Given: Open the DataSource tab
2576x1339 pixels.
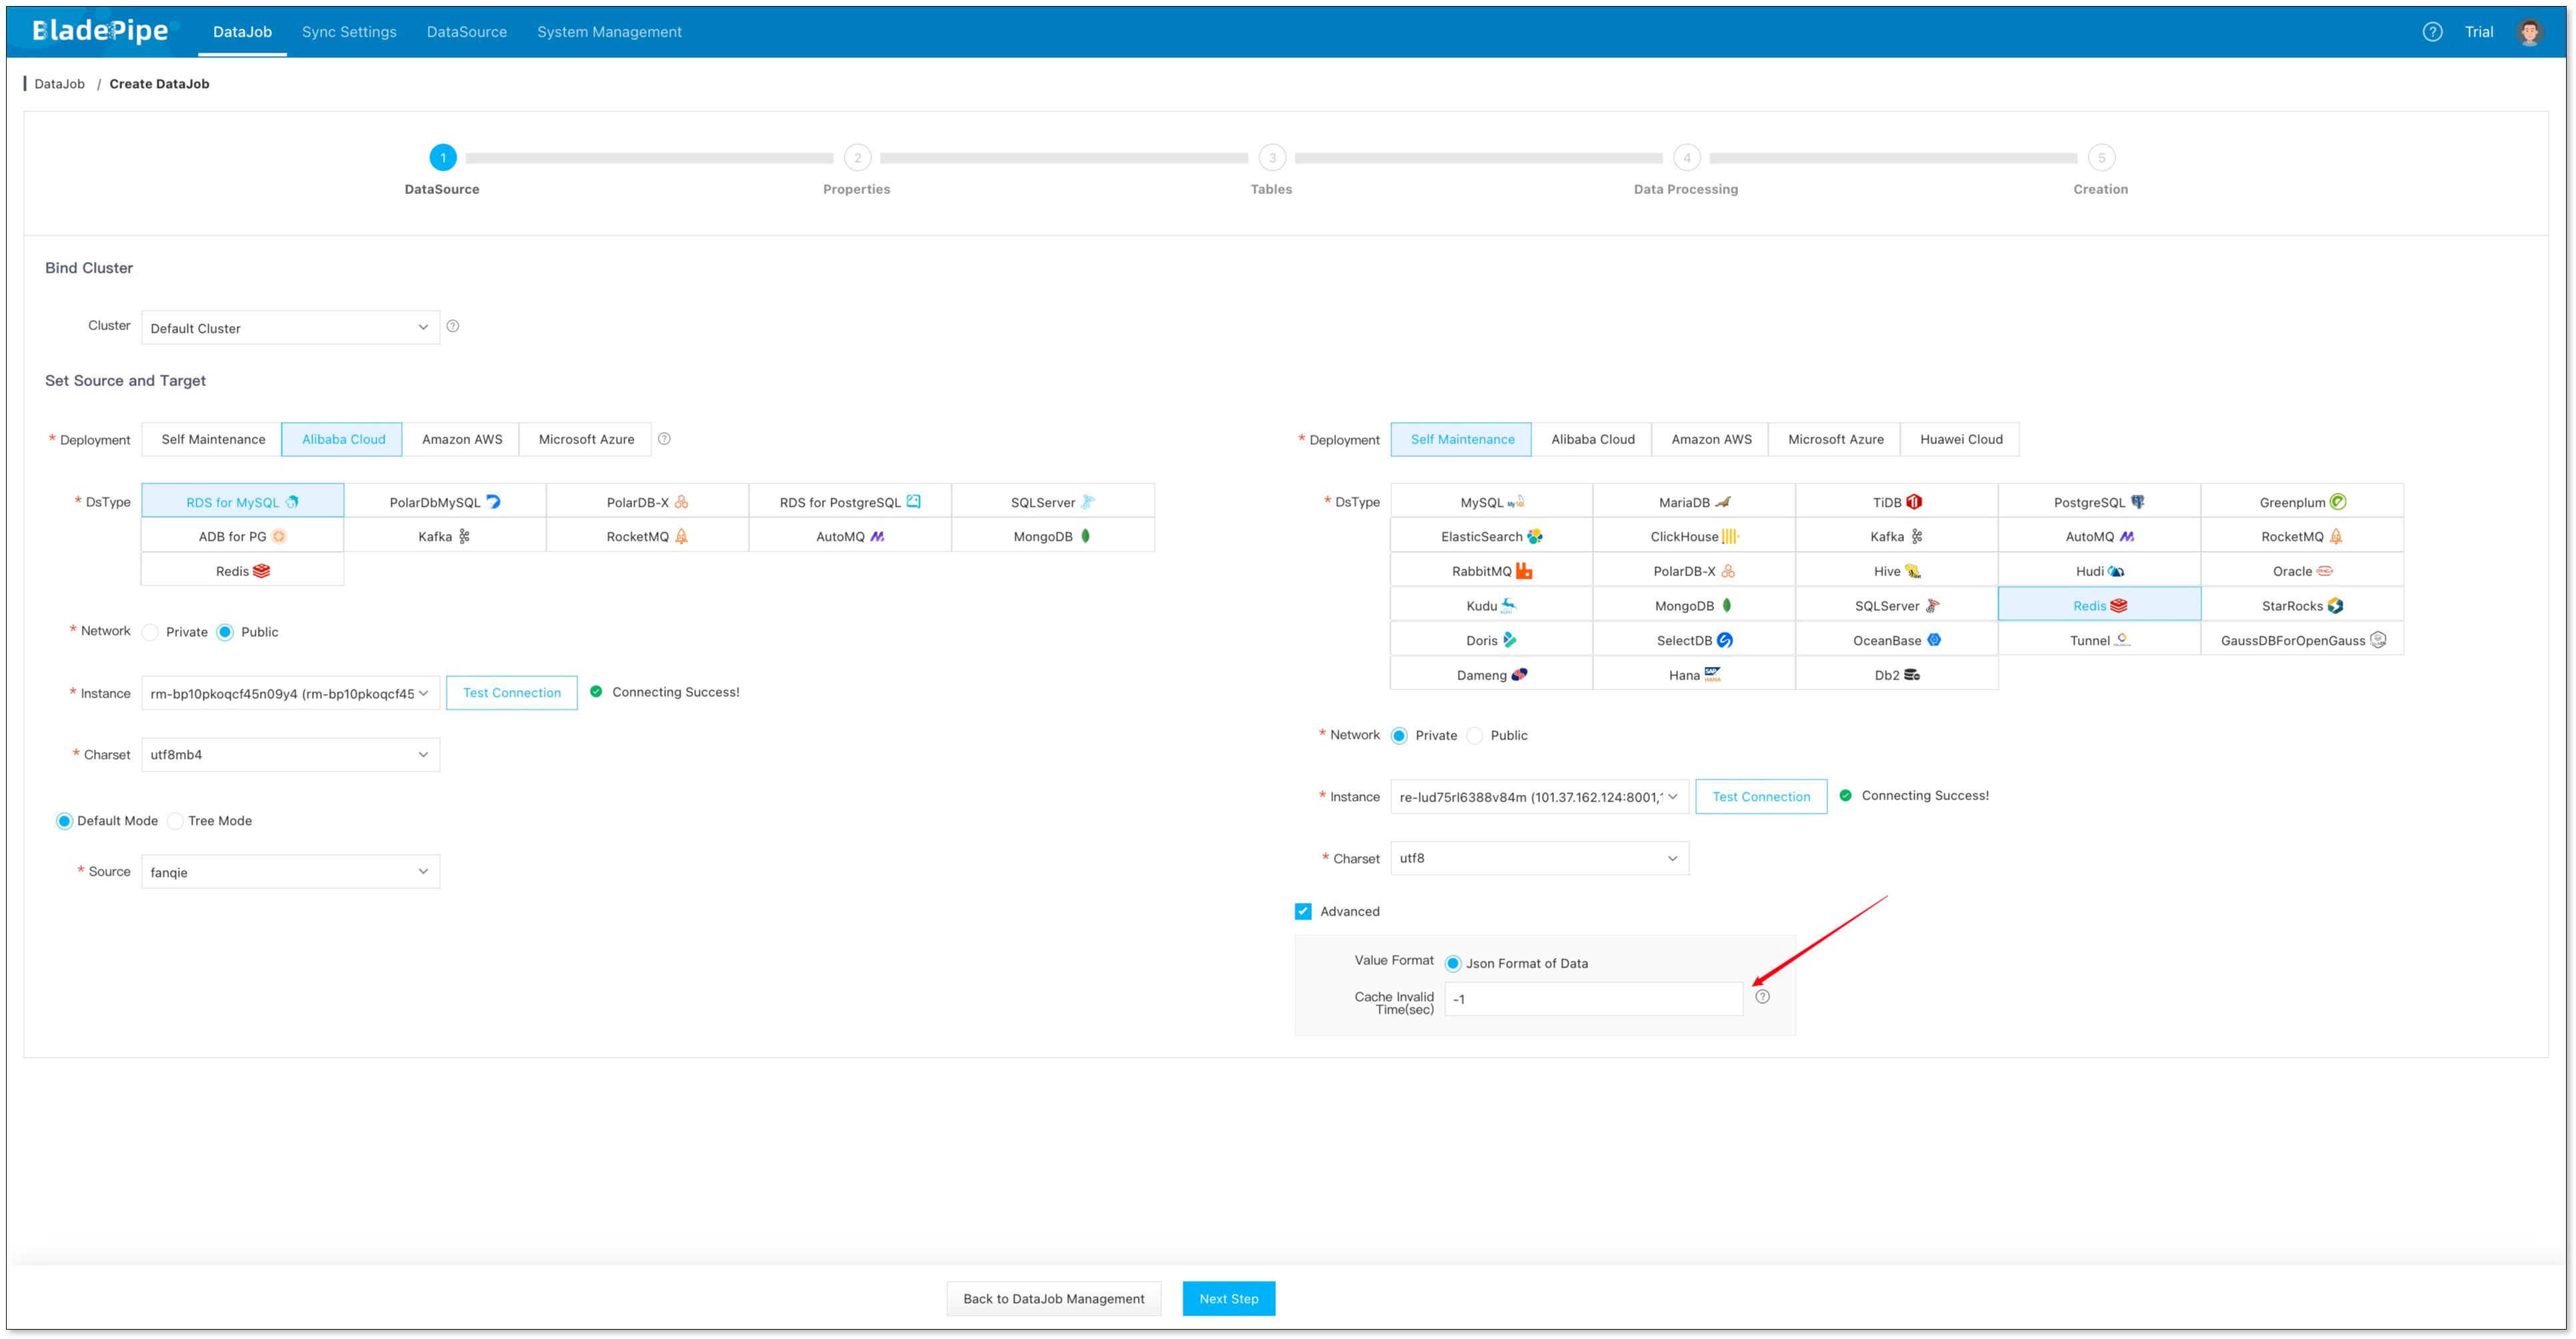Looking at the screenshot, I should pos(467,32).
